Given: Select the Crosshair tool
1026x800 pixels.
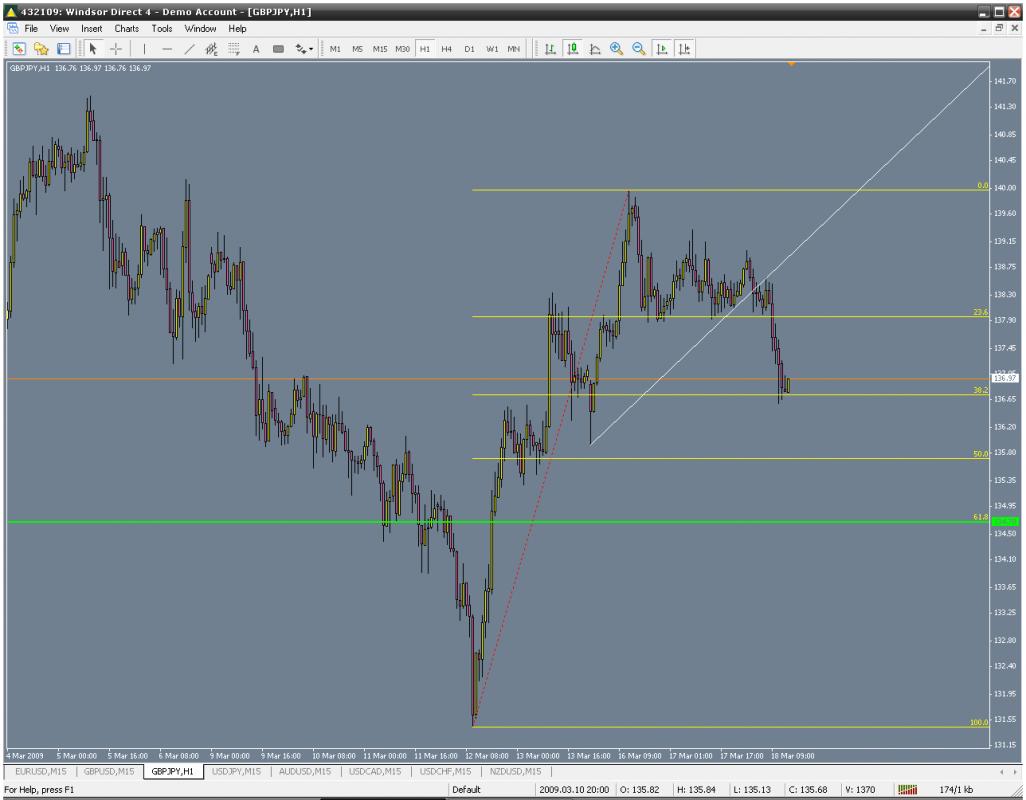Looking at the screenshot, I should tap(115, 48).
